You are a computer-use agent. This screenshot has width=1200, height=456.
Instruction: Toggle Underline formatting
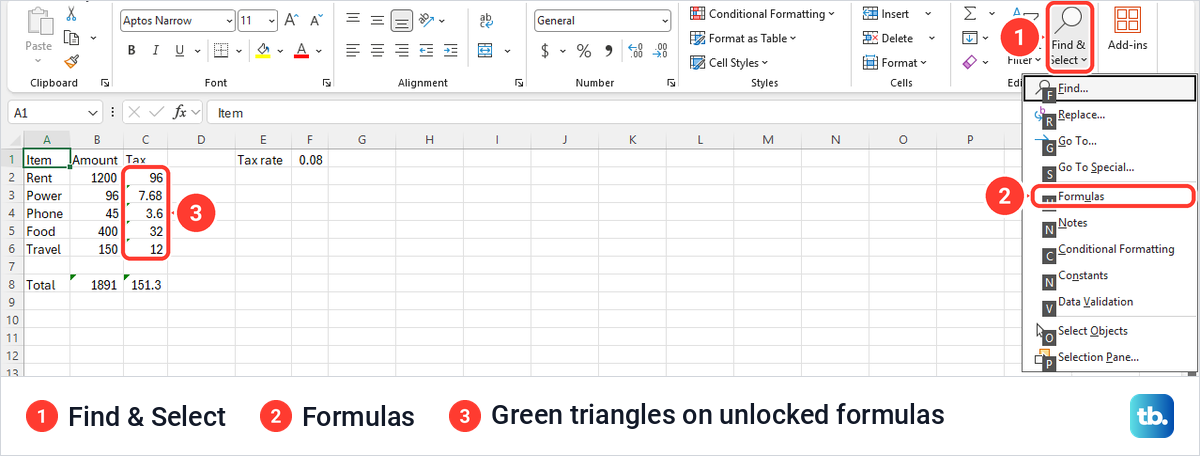(x=182, y=51)
